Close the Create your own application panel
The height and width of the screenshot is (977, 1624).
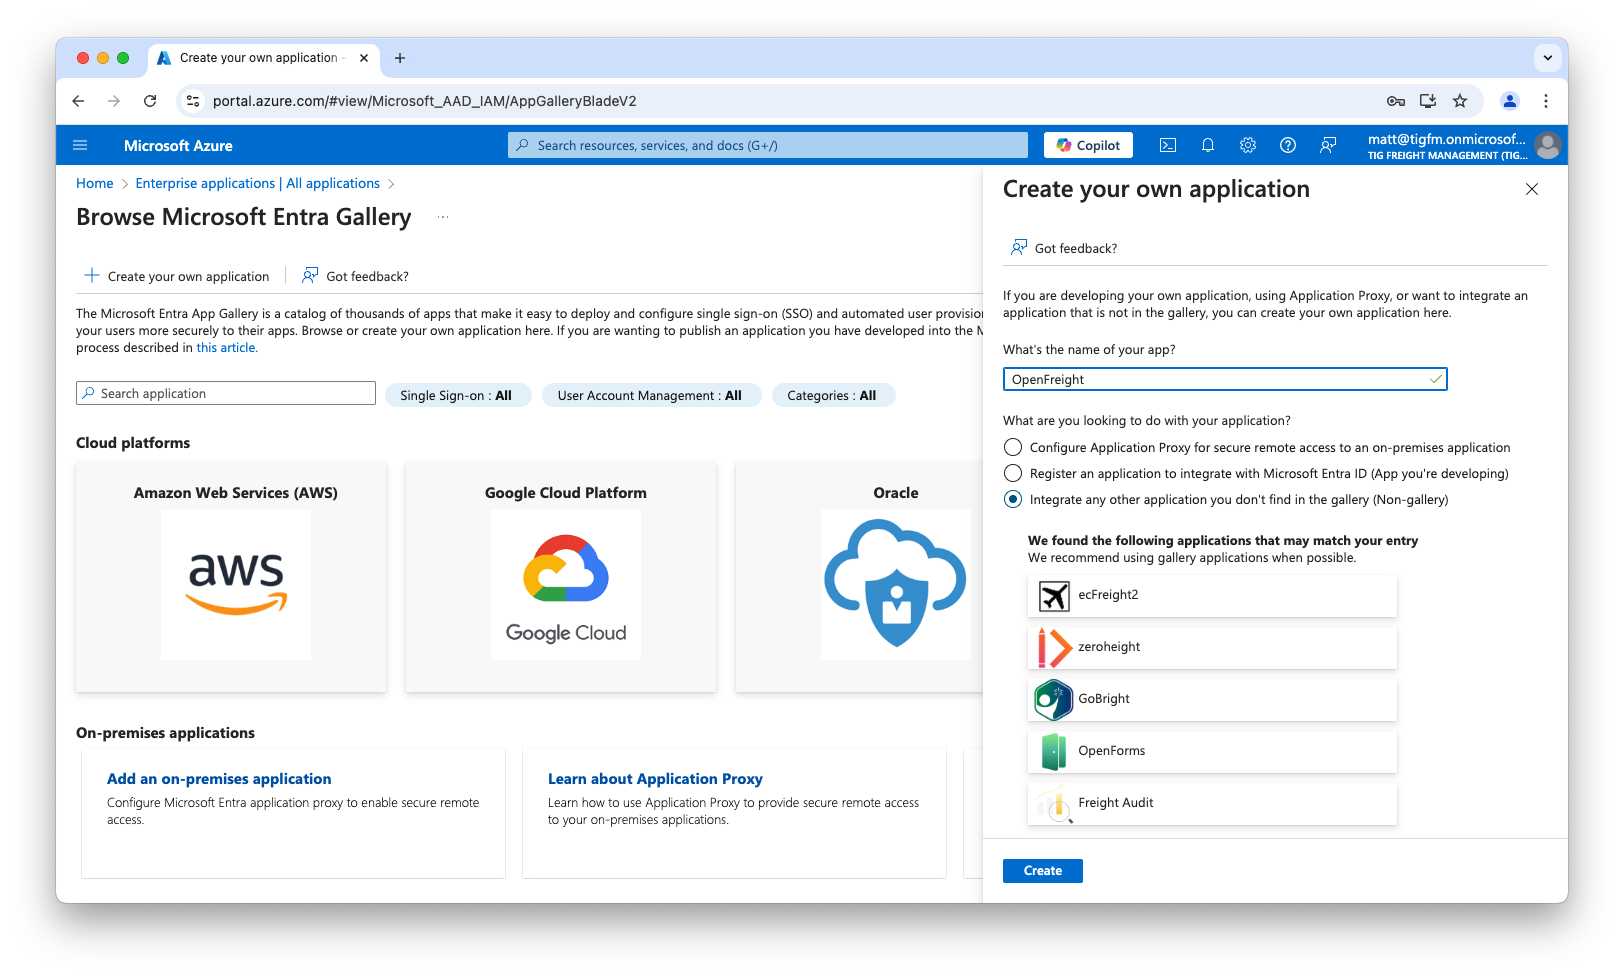pos(1532,189)
